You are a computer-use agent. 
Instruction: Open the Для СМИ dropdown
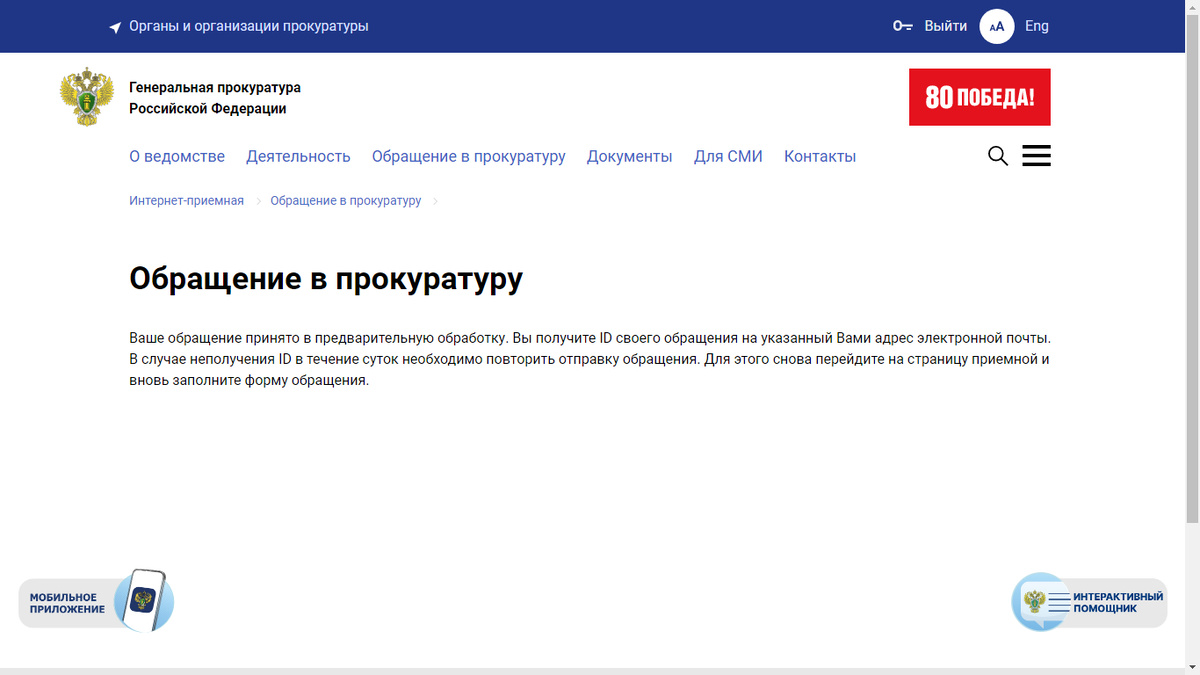728,156
